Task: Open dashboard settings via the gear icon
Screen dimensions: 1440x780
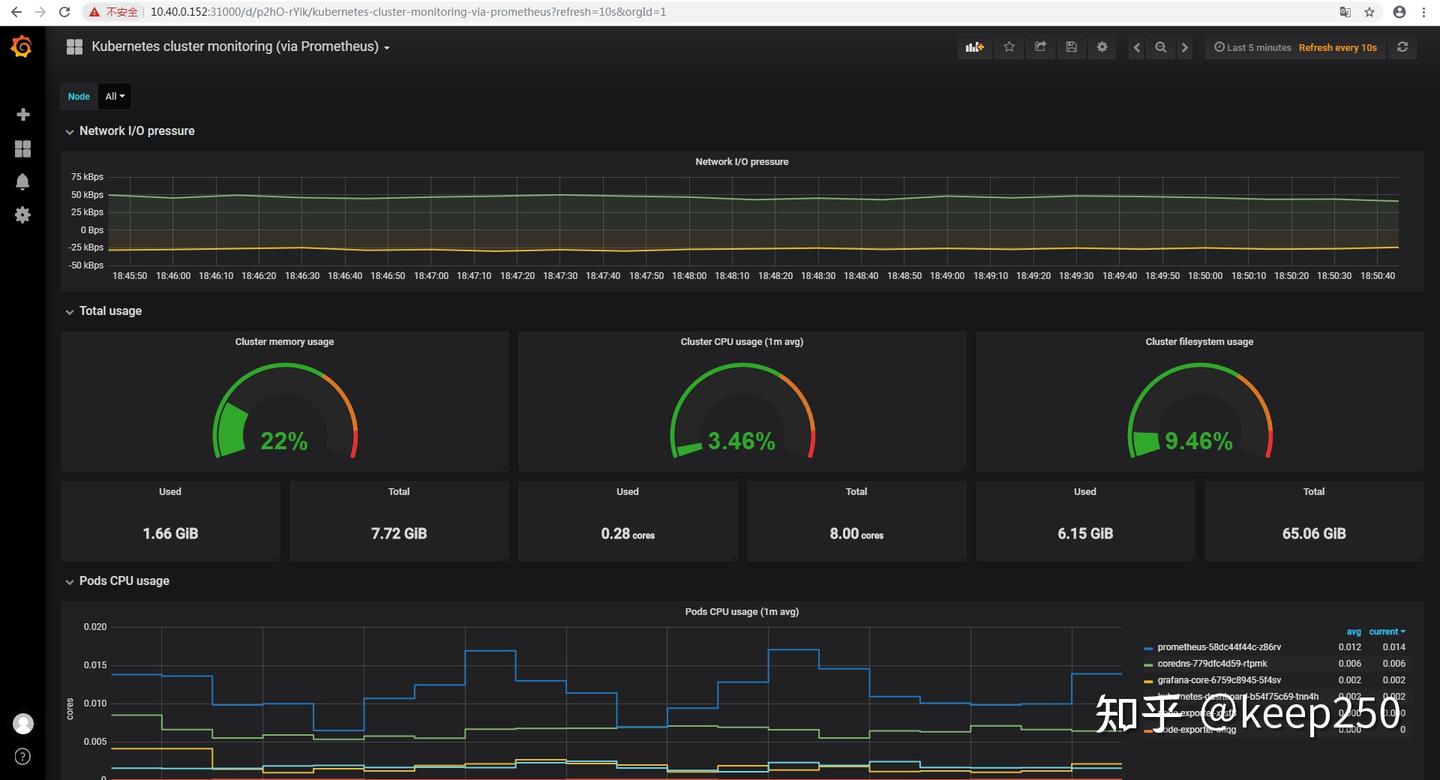Action: [x=1101, y=47]
